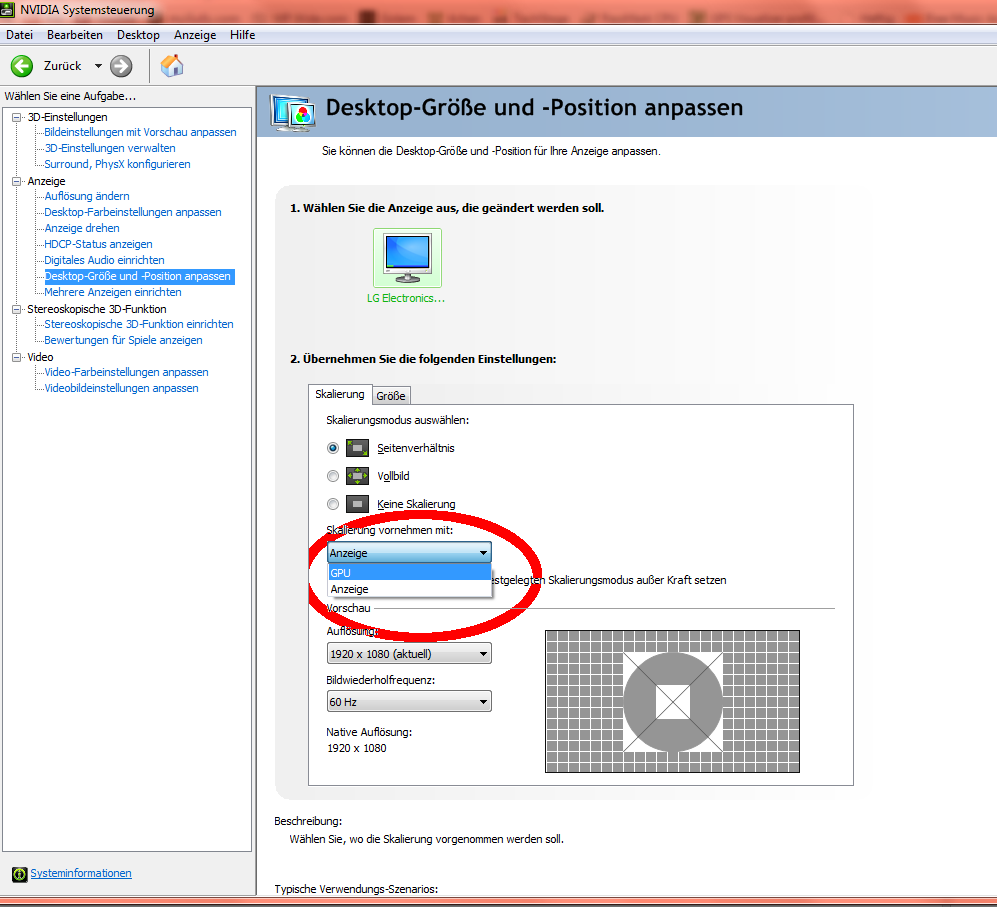
Task: Open Videobildeinstellungen anpassen
Action: (121, 388)
